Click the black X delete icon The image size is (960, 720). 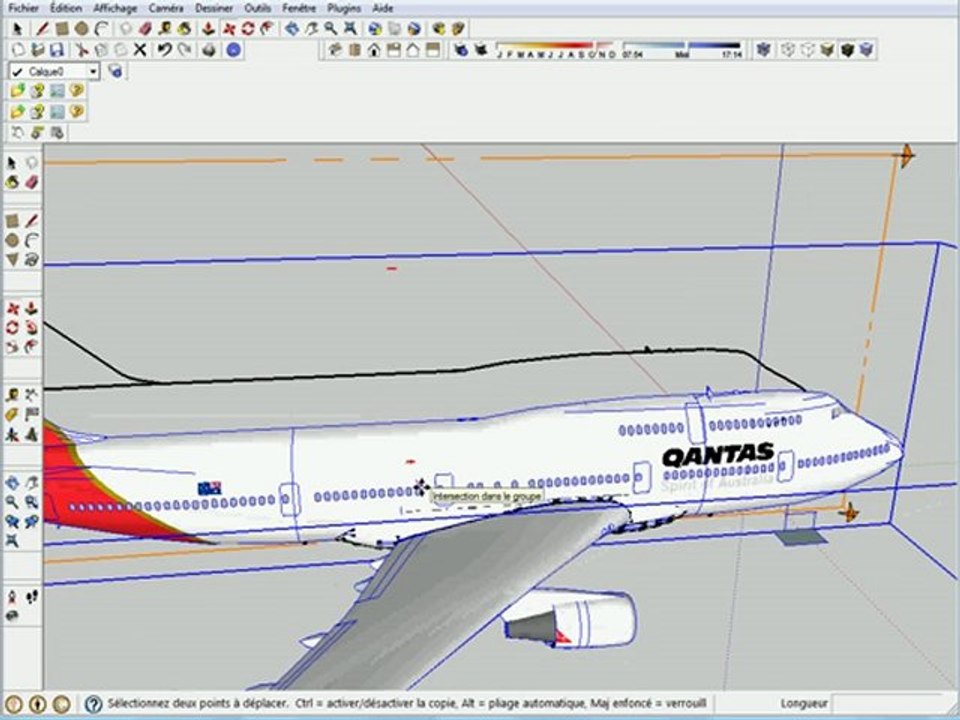(140, 50)
